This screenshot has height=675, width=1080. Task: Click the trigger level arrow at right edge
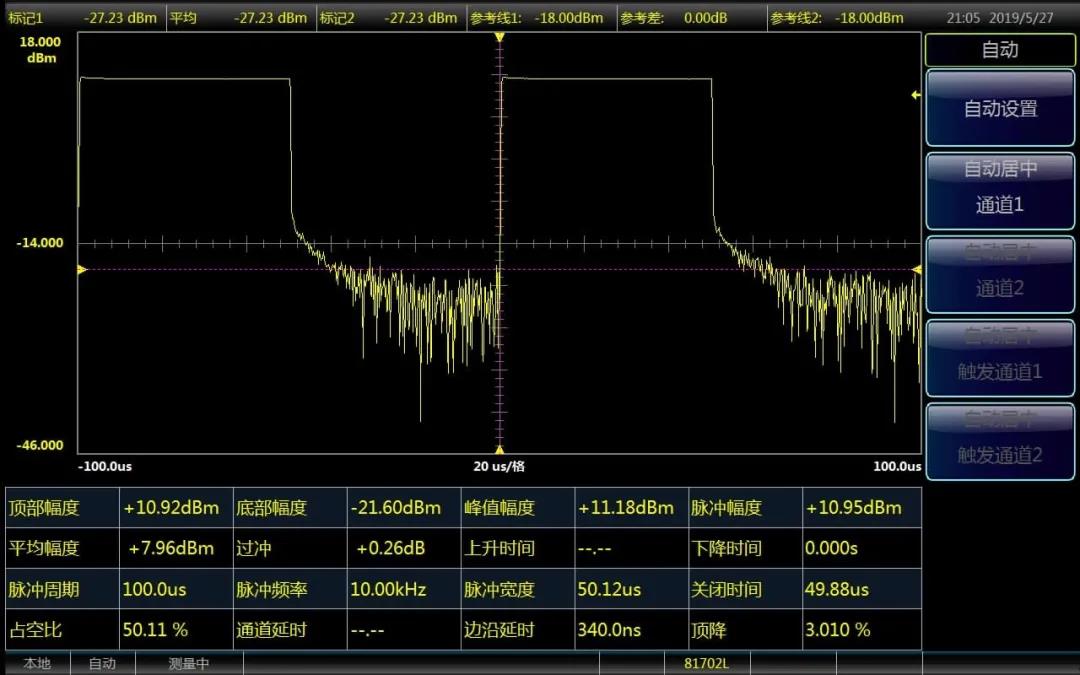point(914,95)
